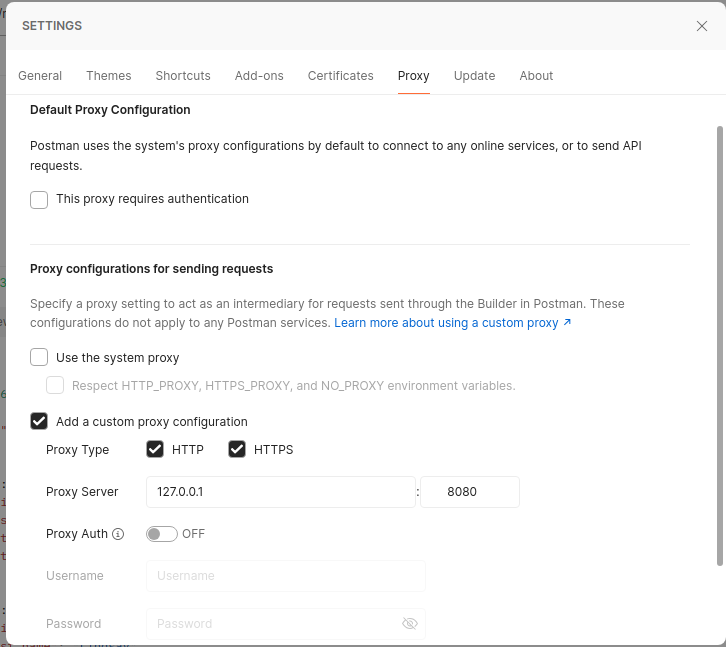The height and width of the screenshot is (647, 726).
Task: Enable 'This proxy requires authentication' checkbox
Action: point(39,199)
